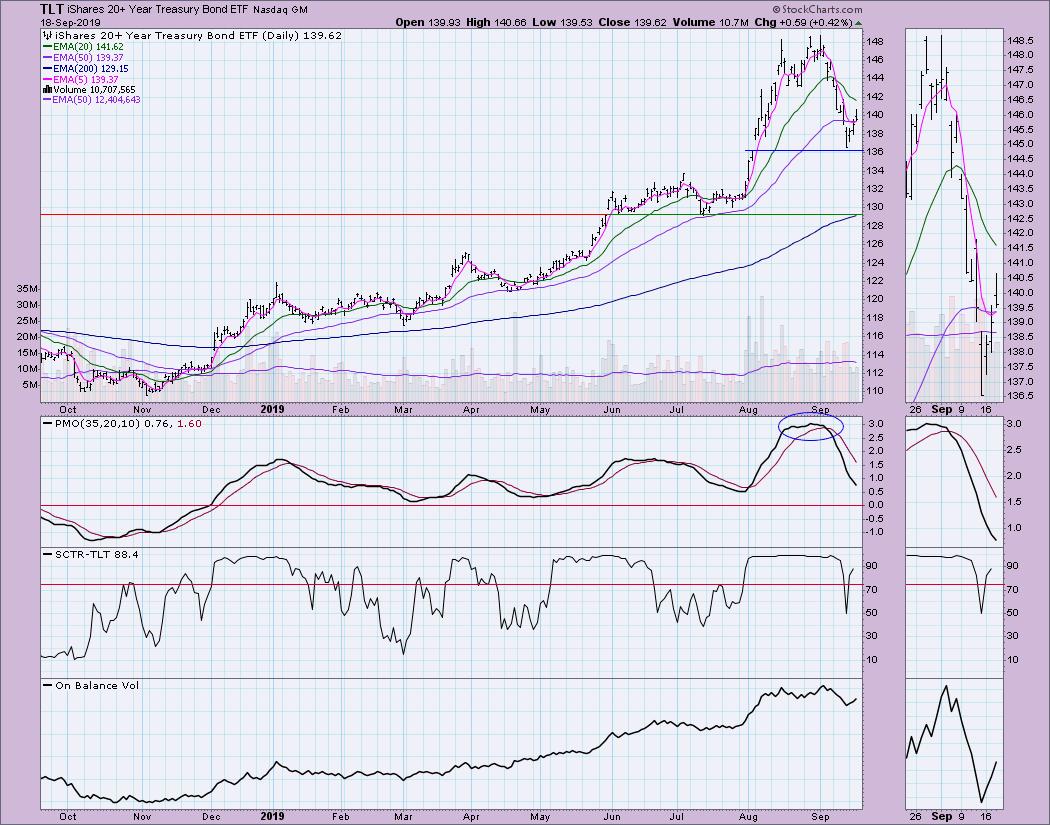The height and width of the screenshot is (825, 1050).
Task: Click the Nasdaq GM exchange label
Action: (x=281, y=10)
